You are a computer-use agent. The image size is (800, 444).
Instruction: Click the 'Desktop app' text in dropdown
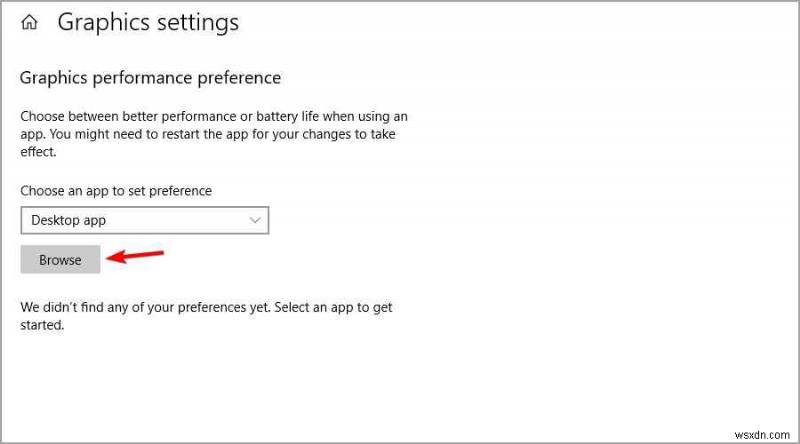click(69, 220)
